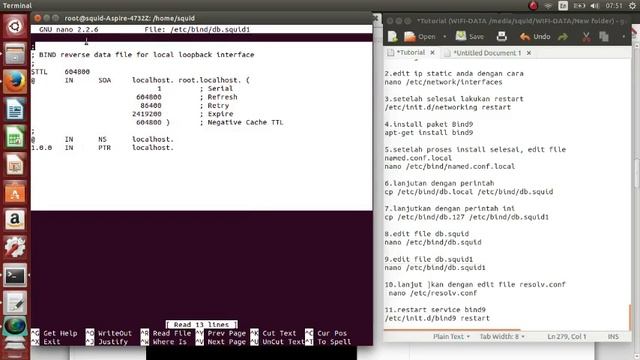Open the 07:51 clock menu
This screenshot has height=360, width=640.
click(614, 6)
